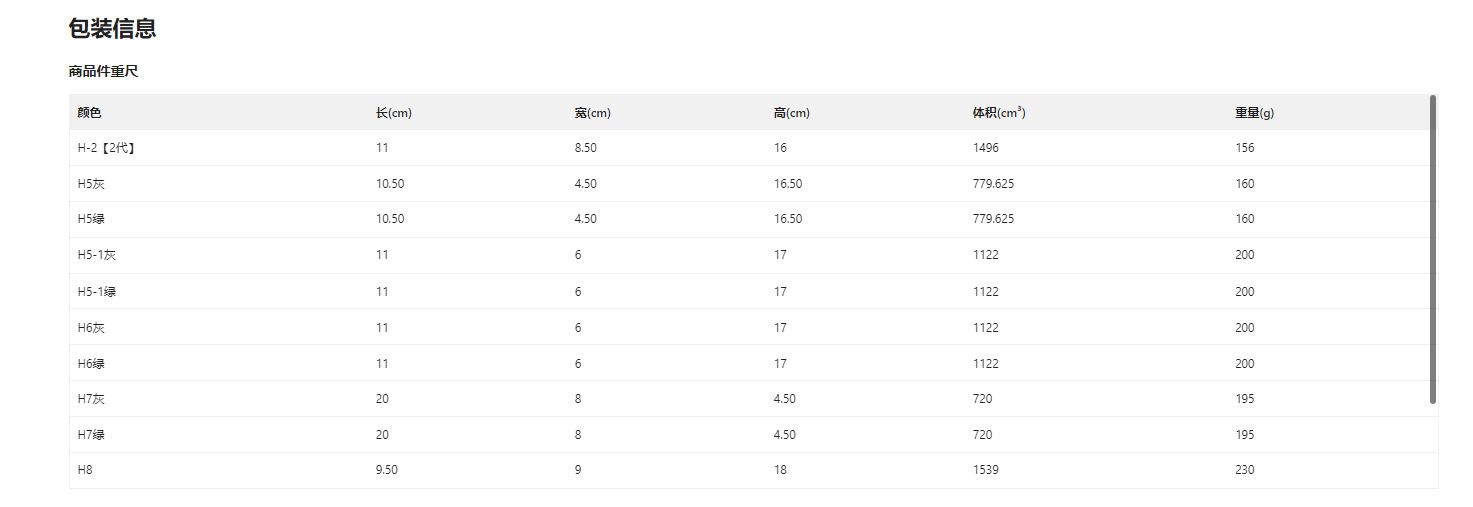Select the H7绿 row label
1473x507 pixels.
(x=91, y=435)
